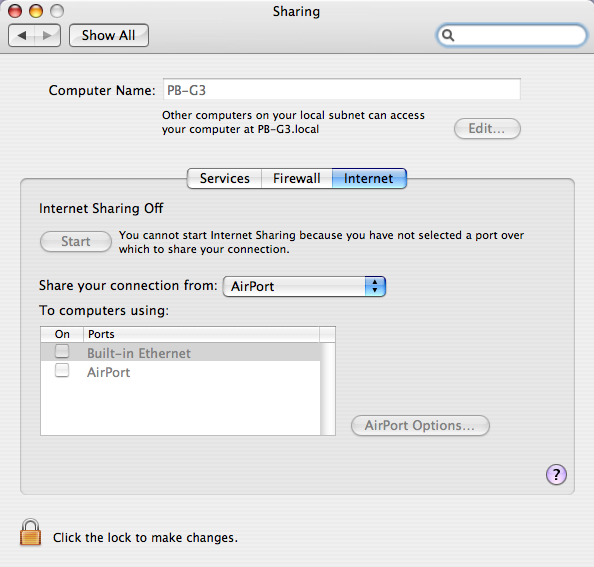The width and height of the screenshot is (594, 567).
Task: Minimize window with the yellow button
Action: click(36, 11)
